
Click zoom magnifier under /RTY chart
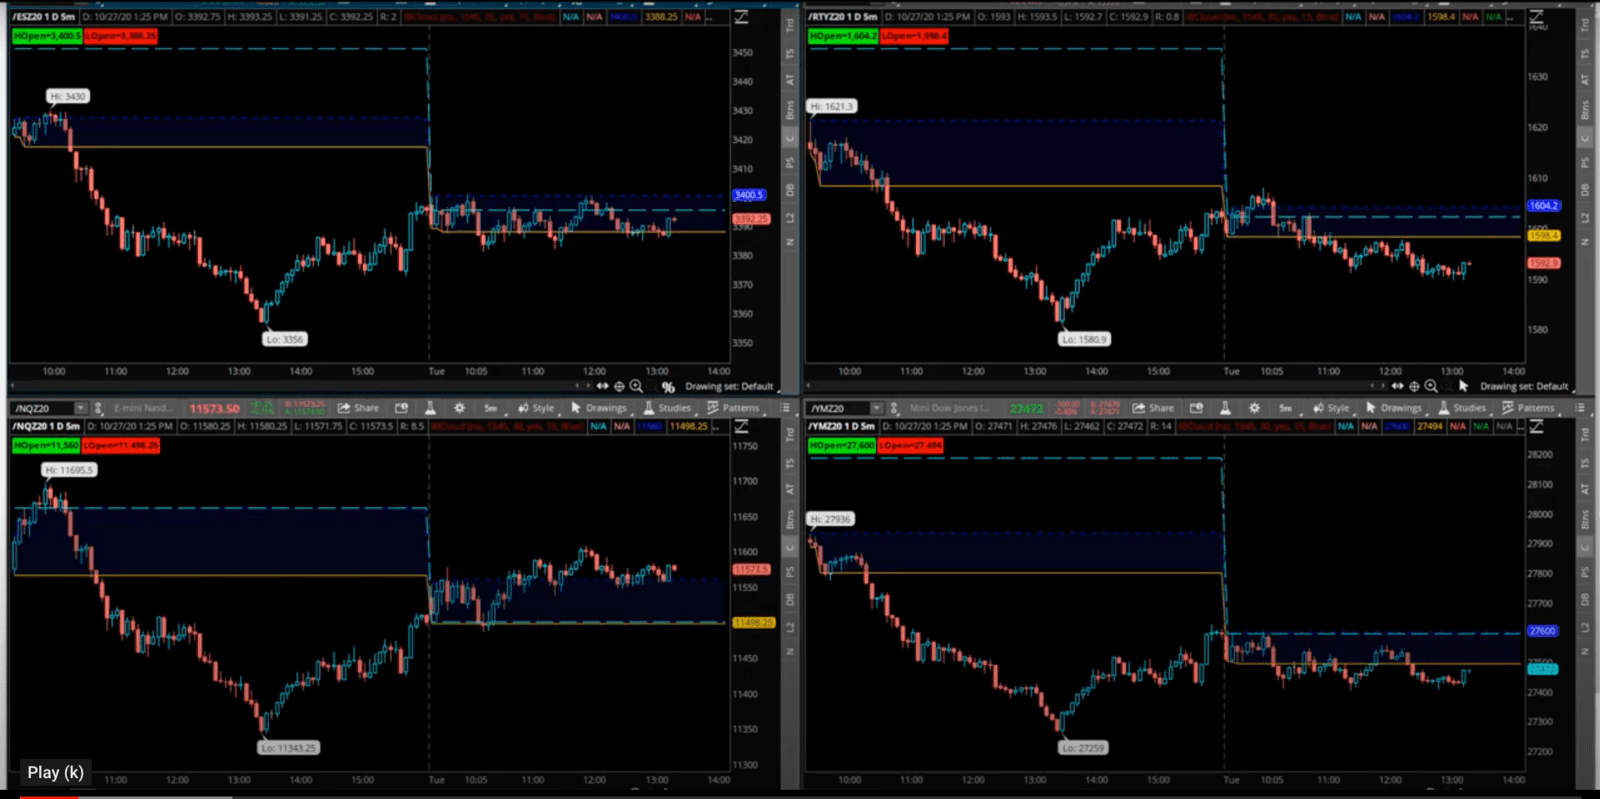(1431, 386)
